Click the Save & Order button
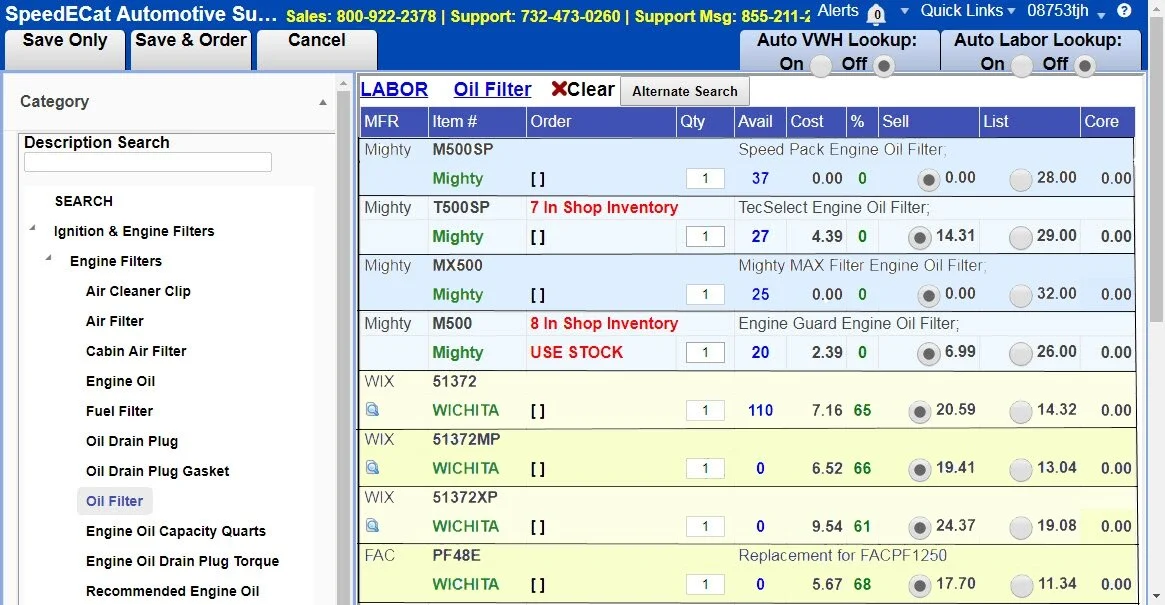The width and height of the screenshot is (1165, 605). tap(191, 48)
